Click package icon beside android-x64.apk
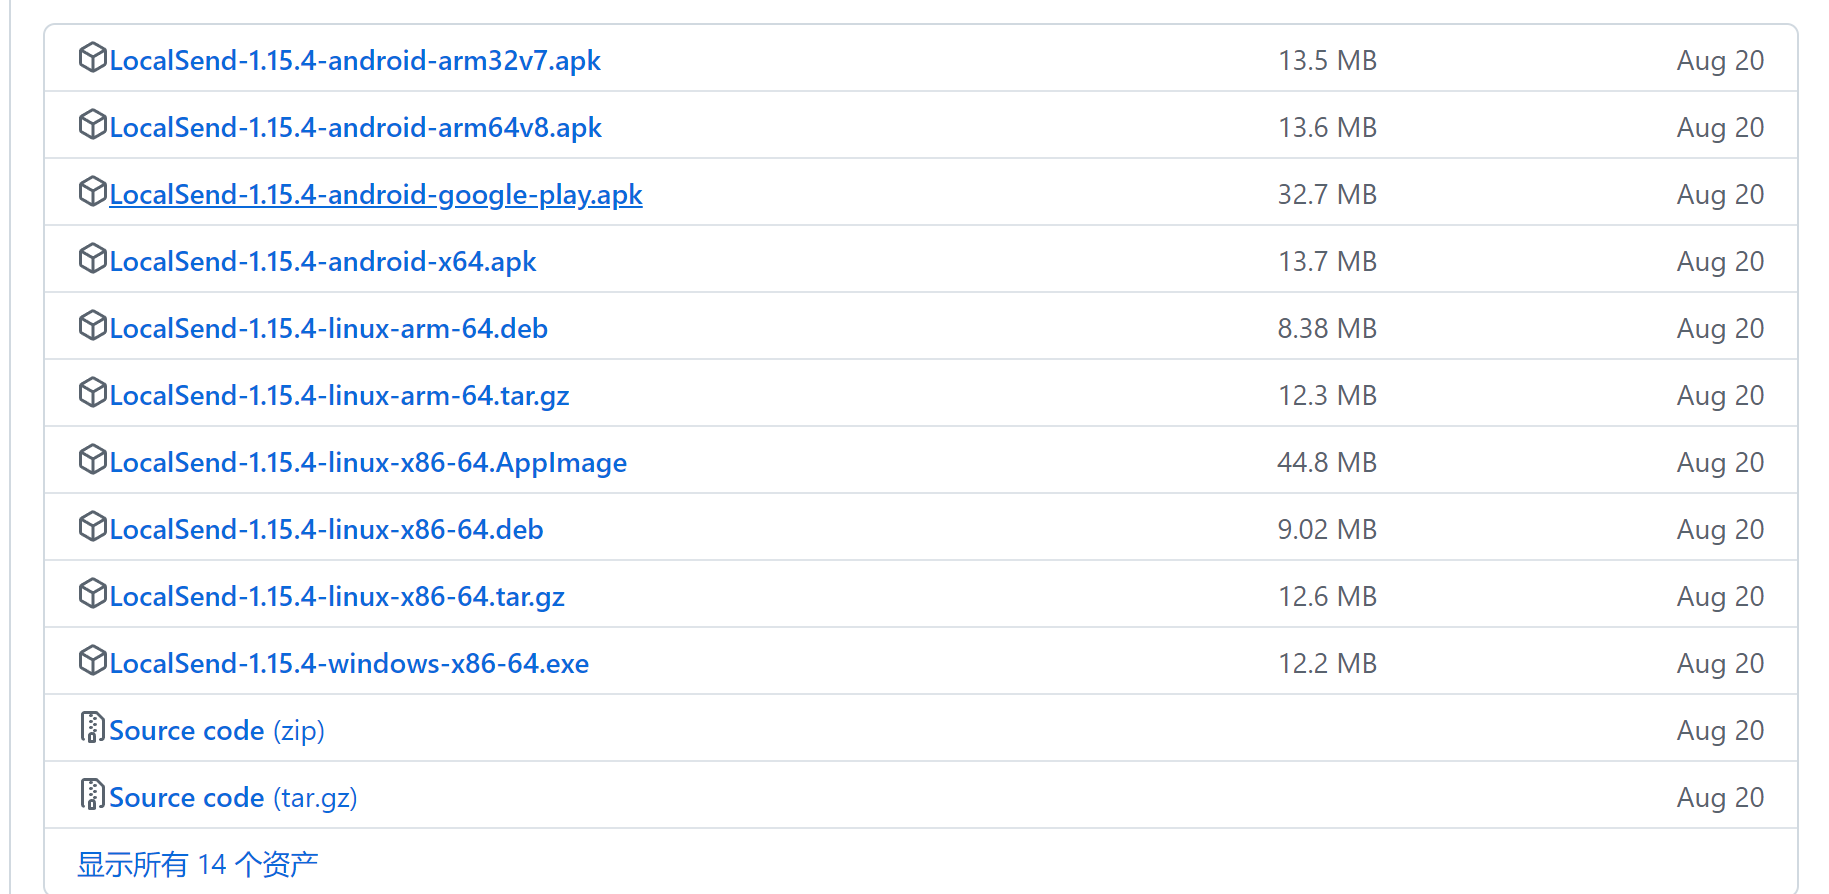This screenshot has width=1829, height=894. 92,259
